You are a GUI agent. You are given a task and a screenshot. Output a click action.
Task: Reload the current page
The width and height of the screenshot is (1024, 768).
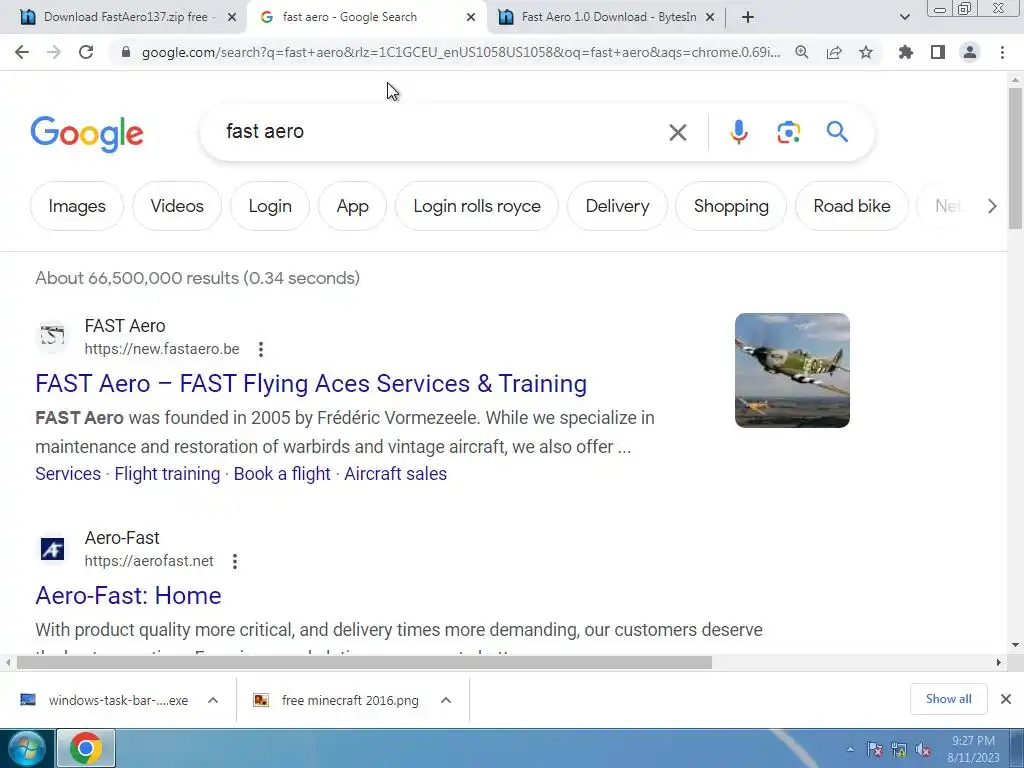click(86, 52)
